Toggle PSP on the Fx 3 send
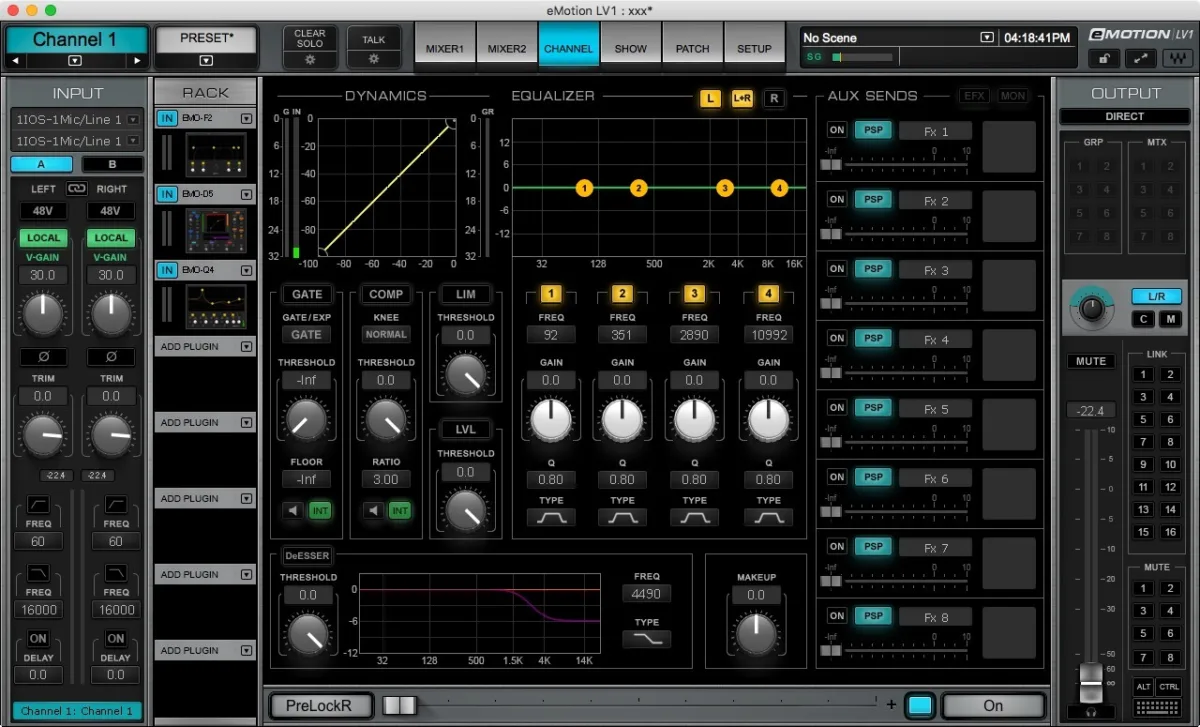Image resolution: width=1200 pixels, height=727 pixels. click(x=873, y=269)
